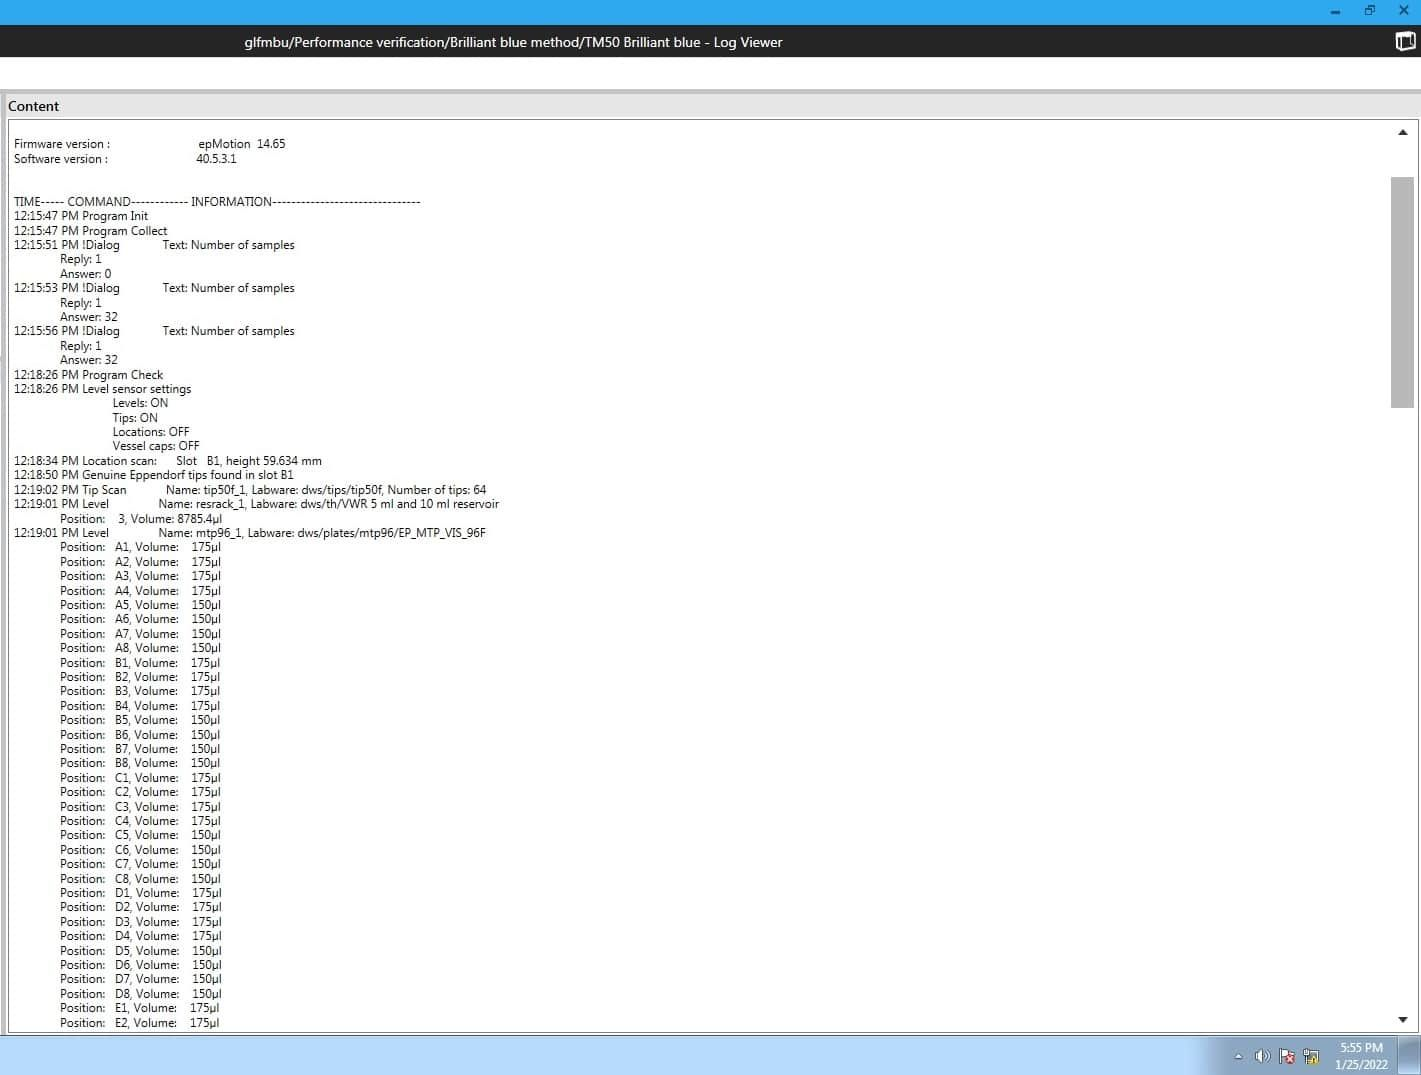Select the 'Program Init' log line
This screenshot has width=1421, height=1075.
pos(81,216)
